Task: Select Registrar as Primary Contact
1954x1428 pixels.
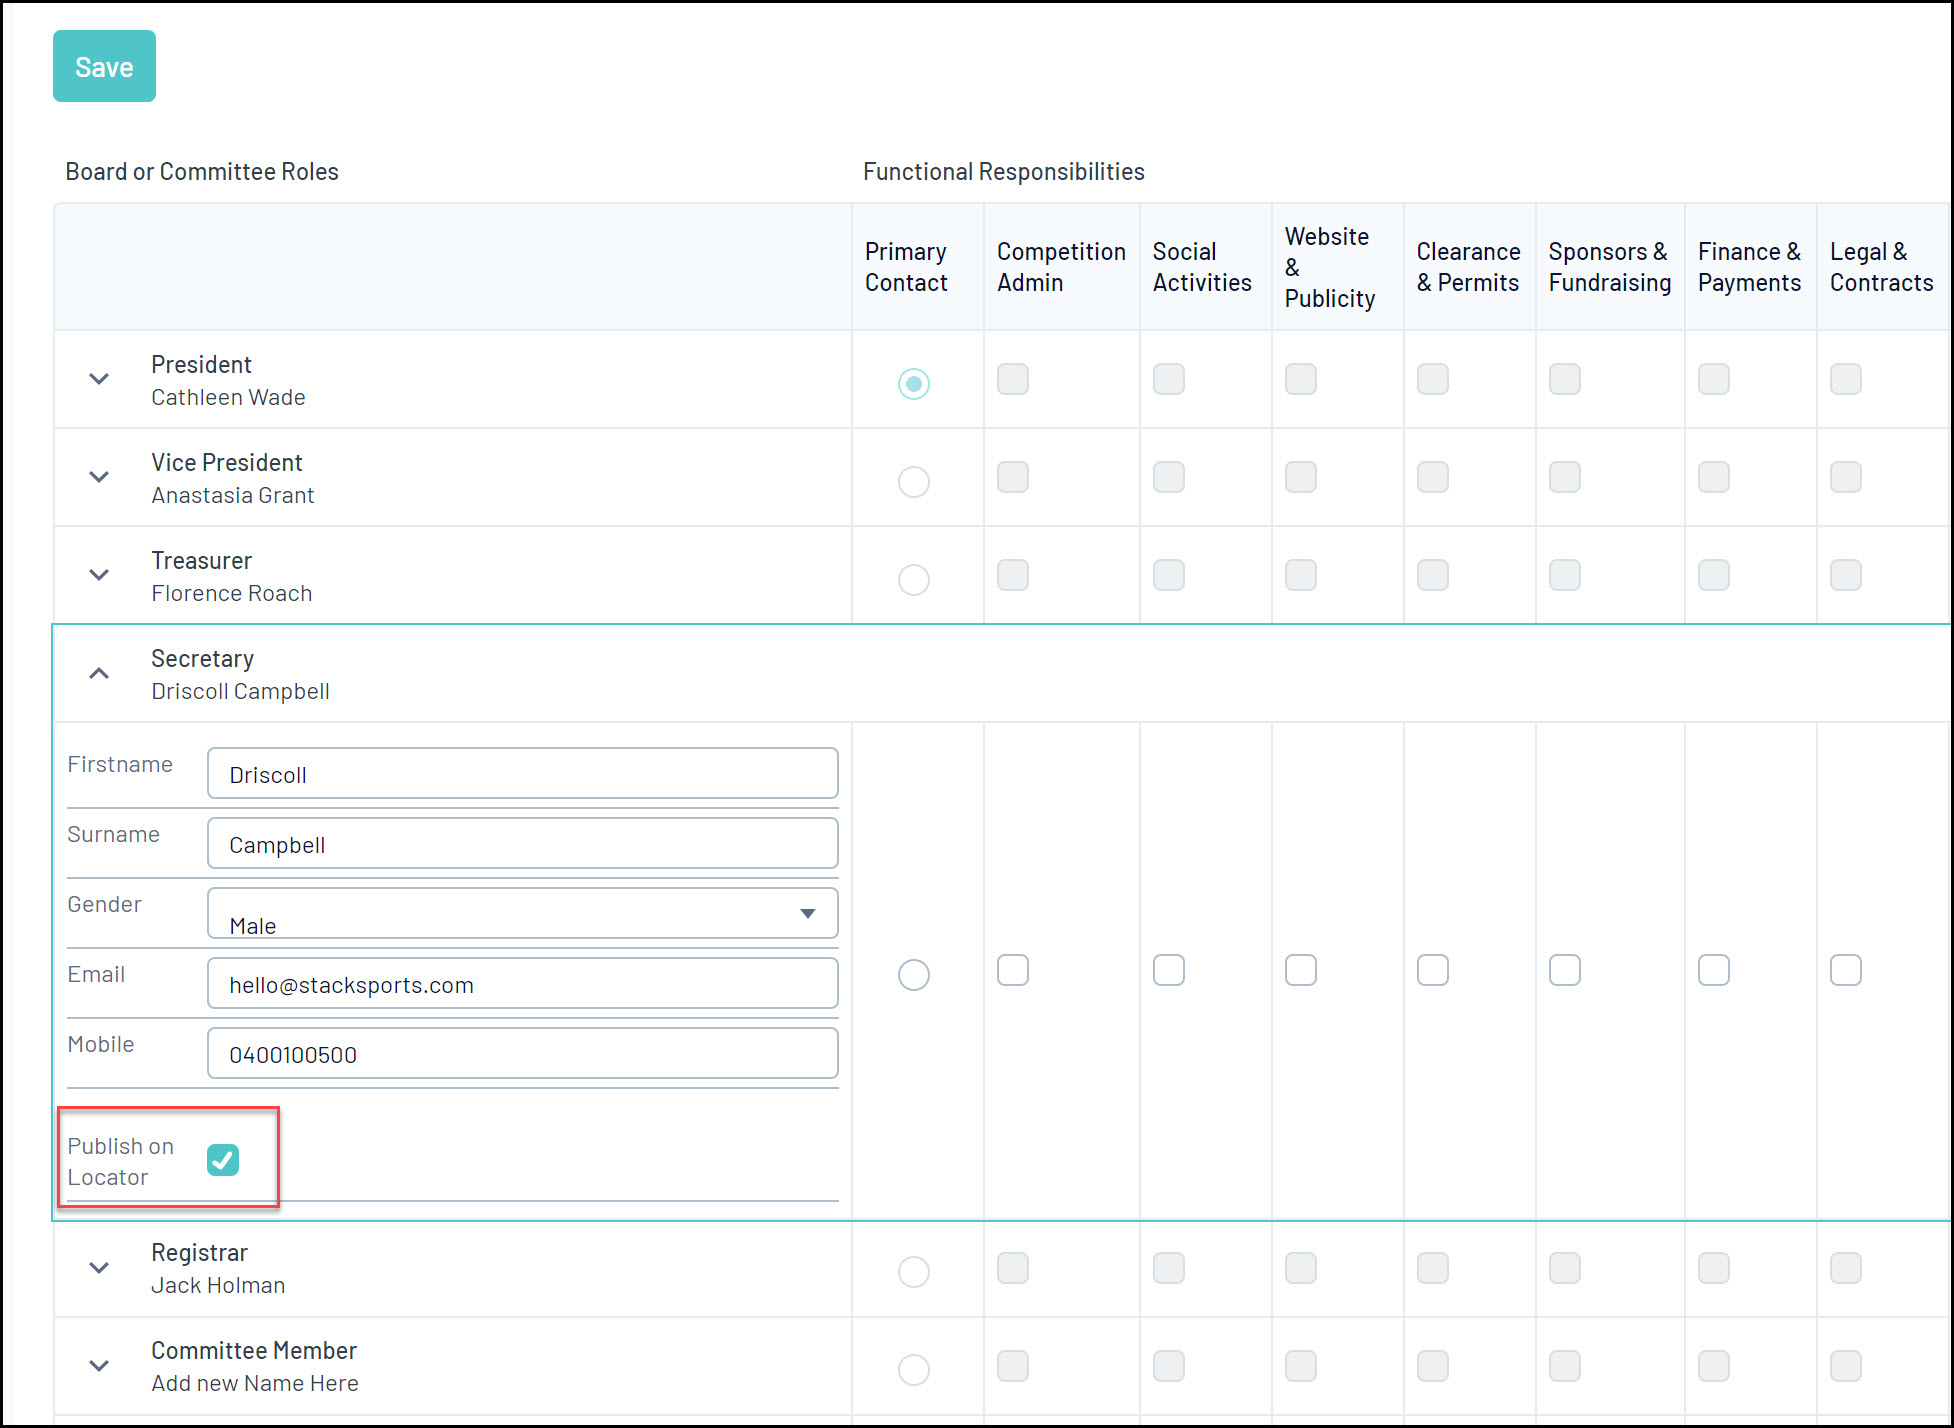Action: click(913, 1272)
